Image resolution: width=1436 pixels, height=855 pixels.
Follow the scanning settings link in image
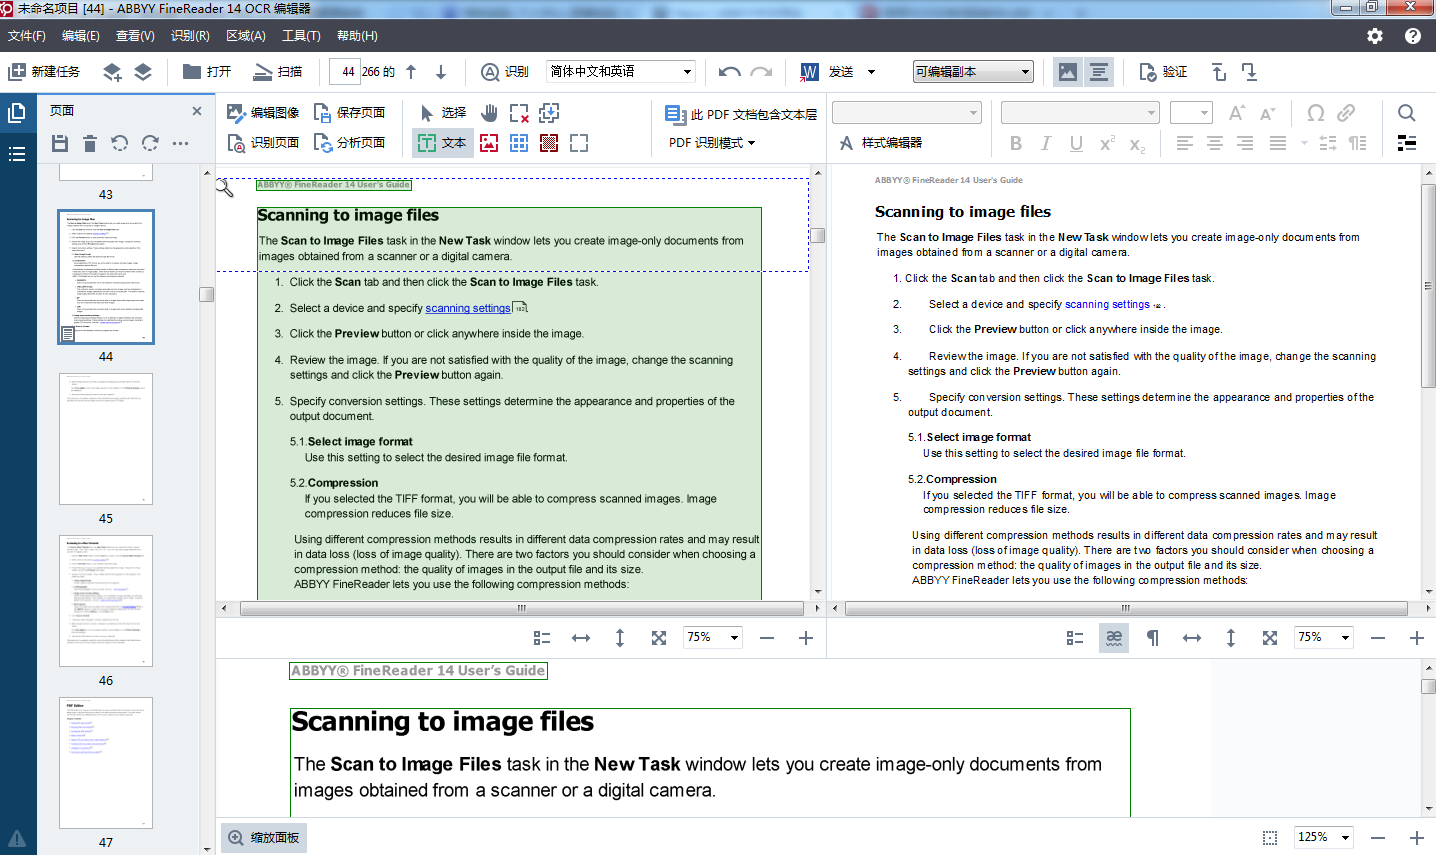[467, 308]
